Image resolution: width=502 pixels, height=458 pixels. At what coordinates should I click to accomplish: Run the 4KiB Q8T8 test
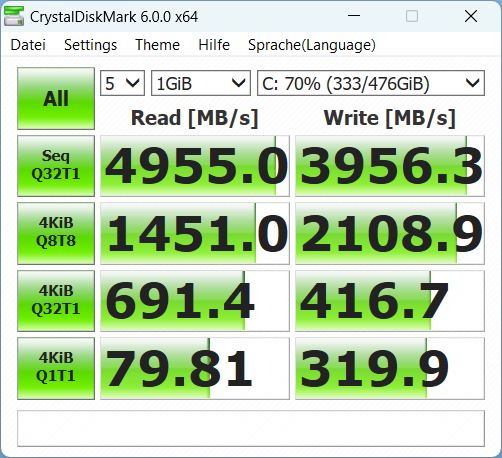pos(56,233)
